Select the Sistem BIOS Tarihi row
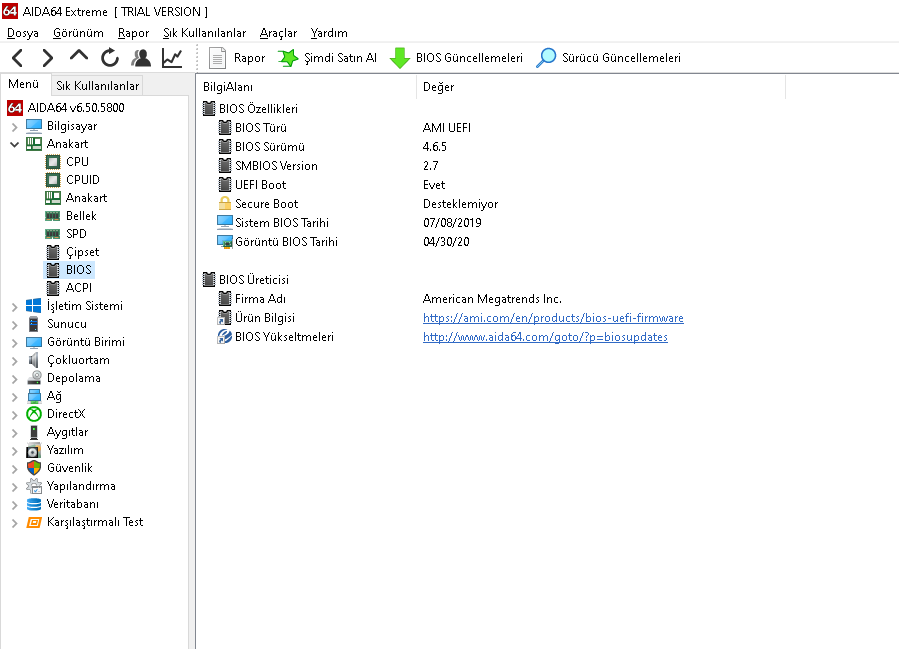The image size is (899, 649). coord(493,223)
